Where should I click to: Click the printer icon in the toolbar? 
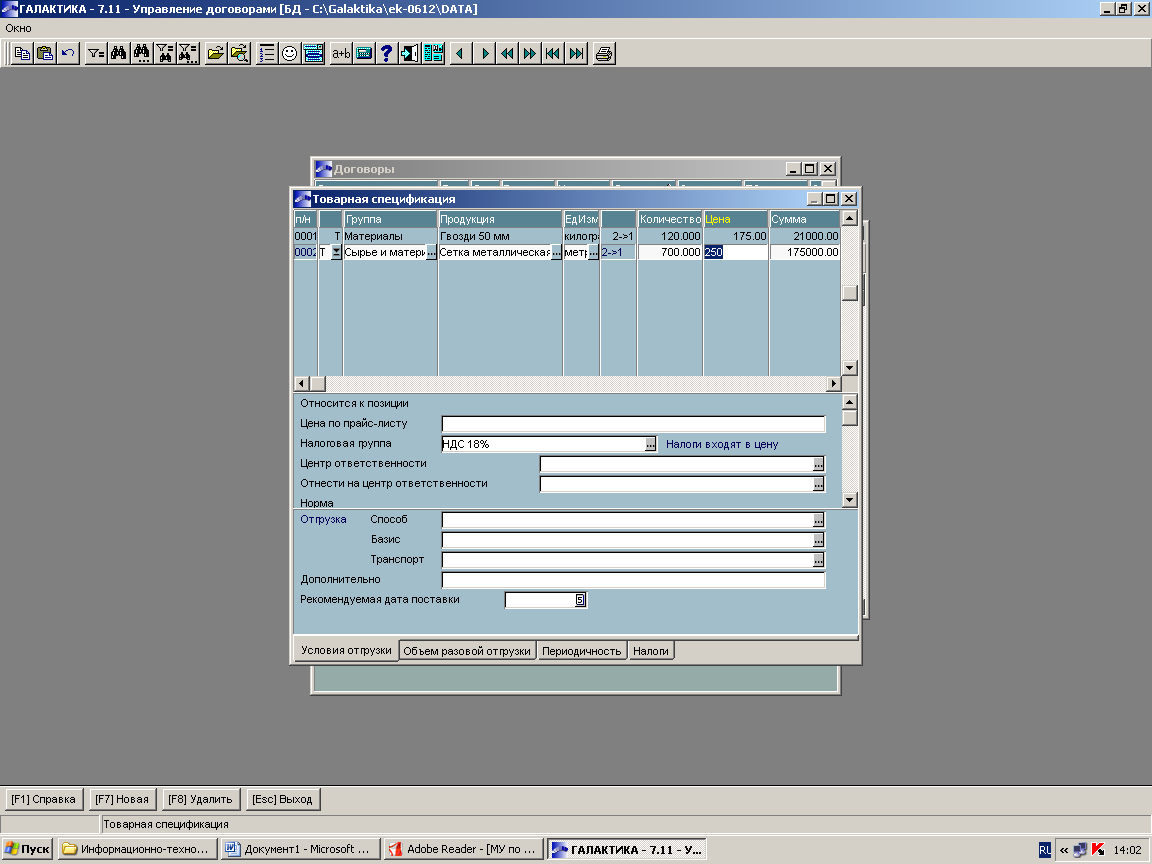tap(603, 54)
